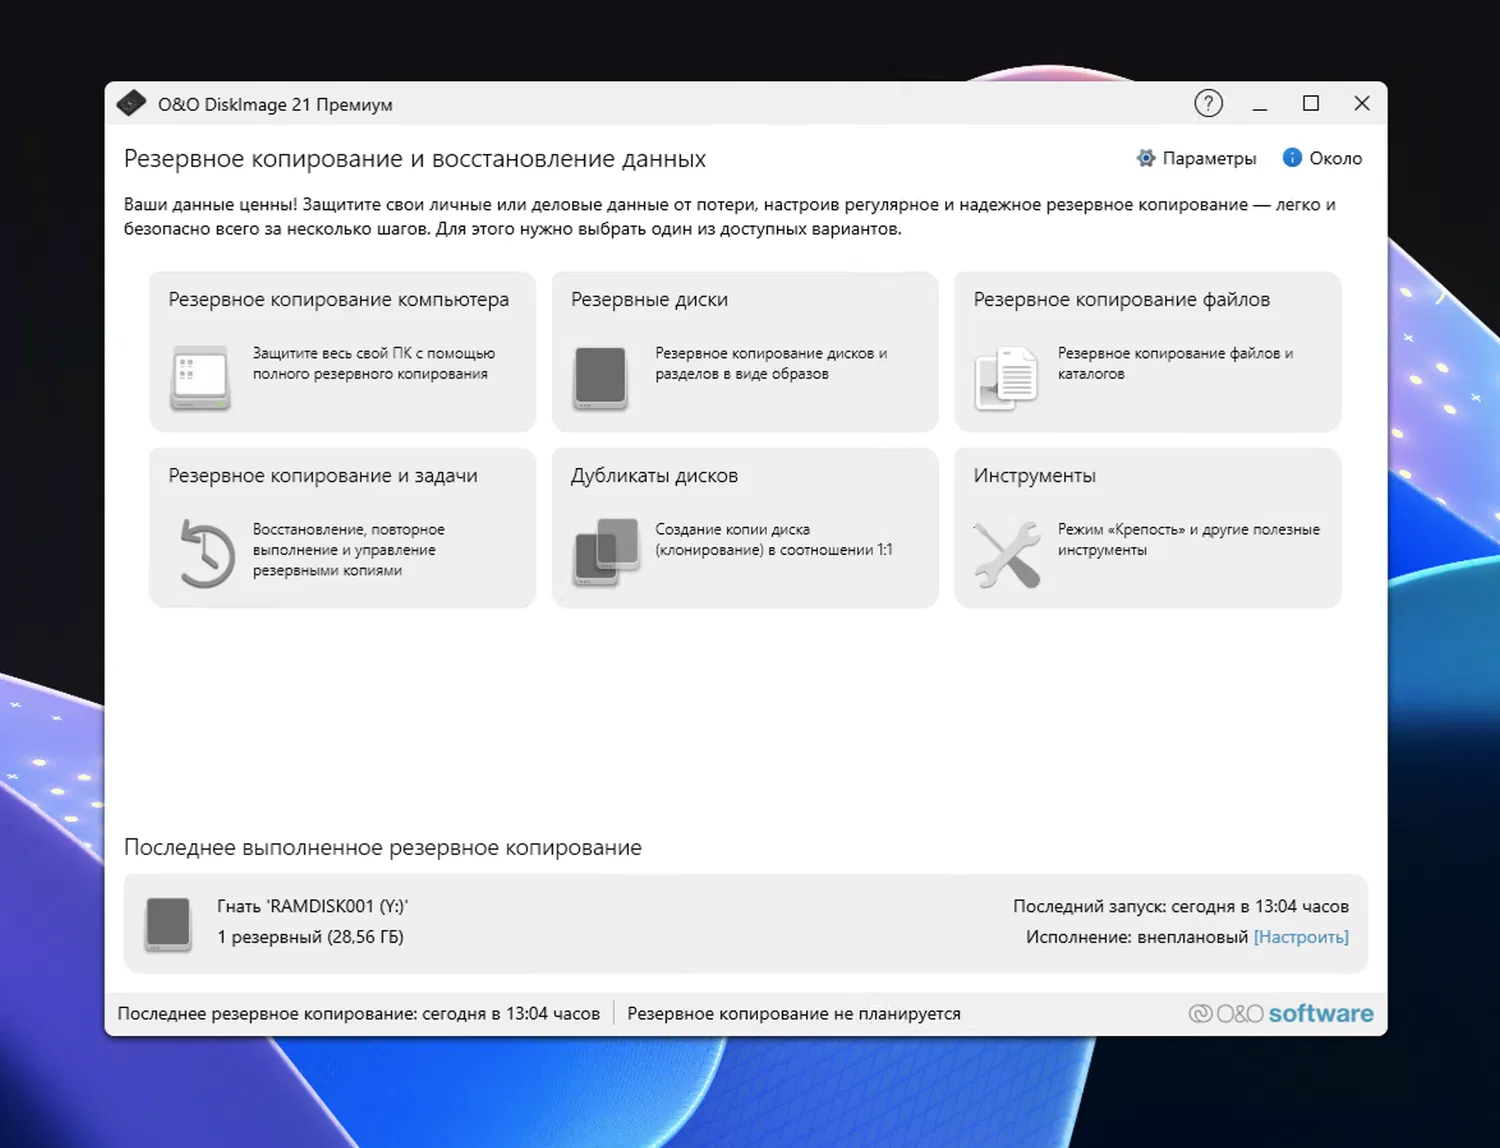This screenshot has width=1500, height=1148.
Task: Select the Гнать 'RAMDISK001 (Y:)' entry
Action: (x=312, y=906)
